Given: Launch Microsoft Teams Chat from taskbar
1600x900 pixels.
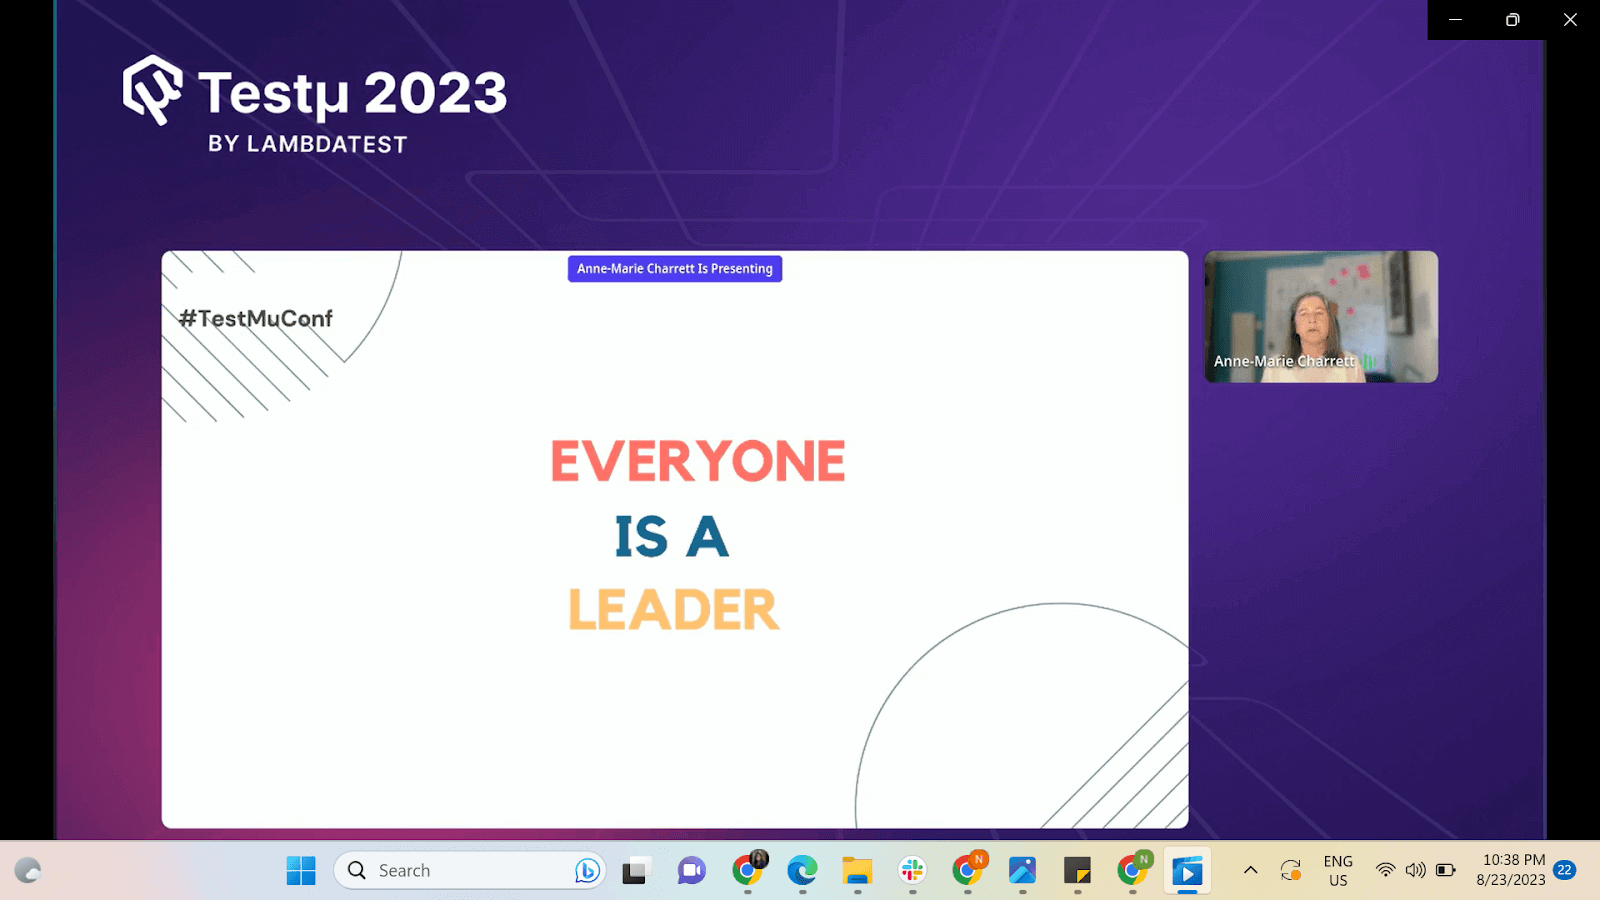Looking at the screenshot, I should click(x=691, y=871).
